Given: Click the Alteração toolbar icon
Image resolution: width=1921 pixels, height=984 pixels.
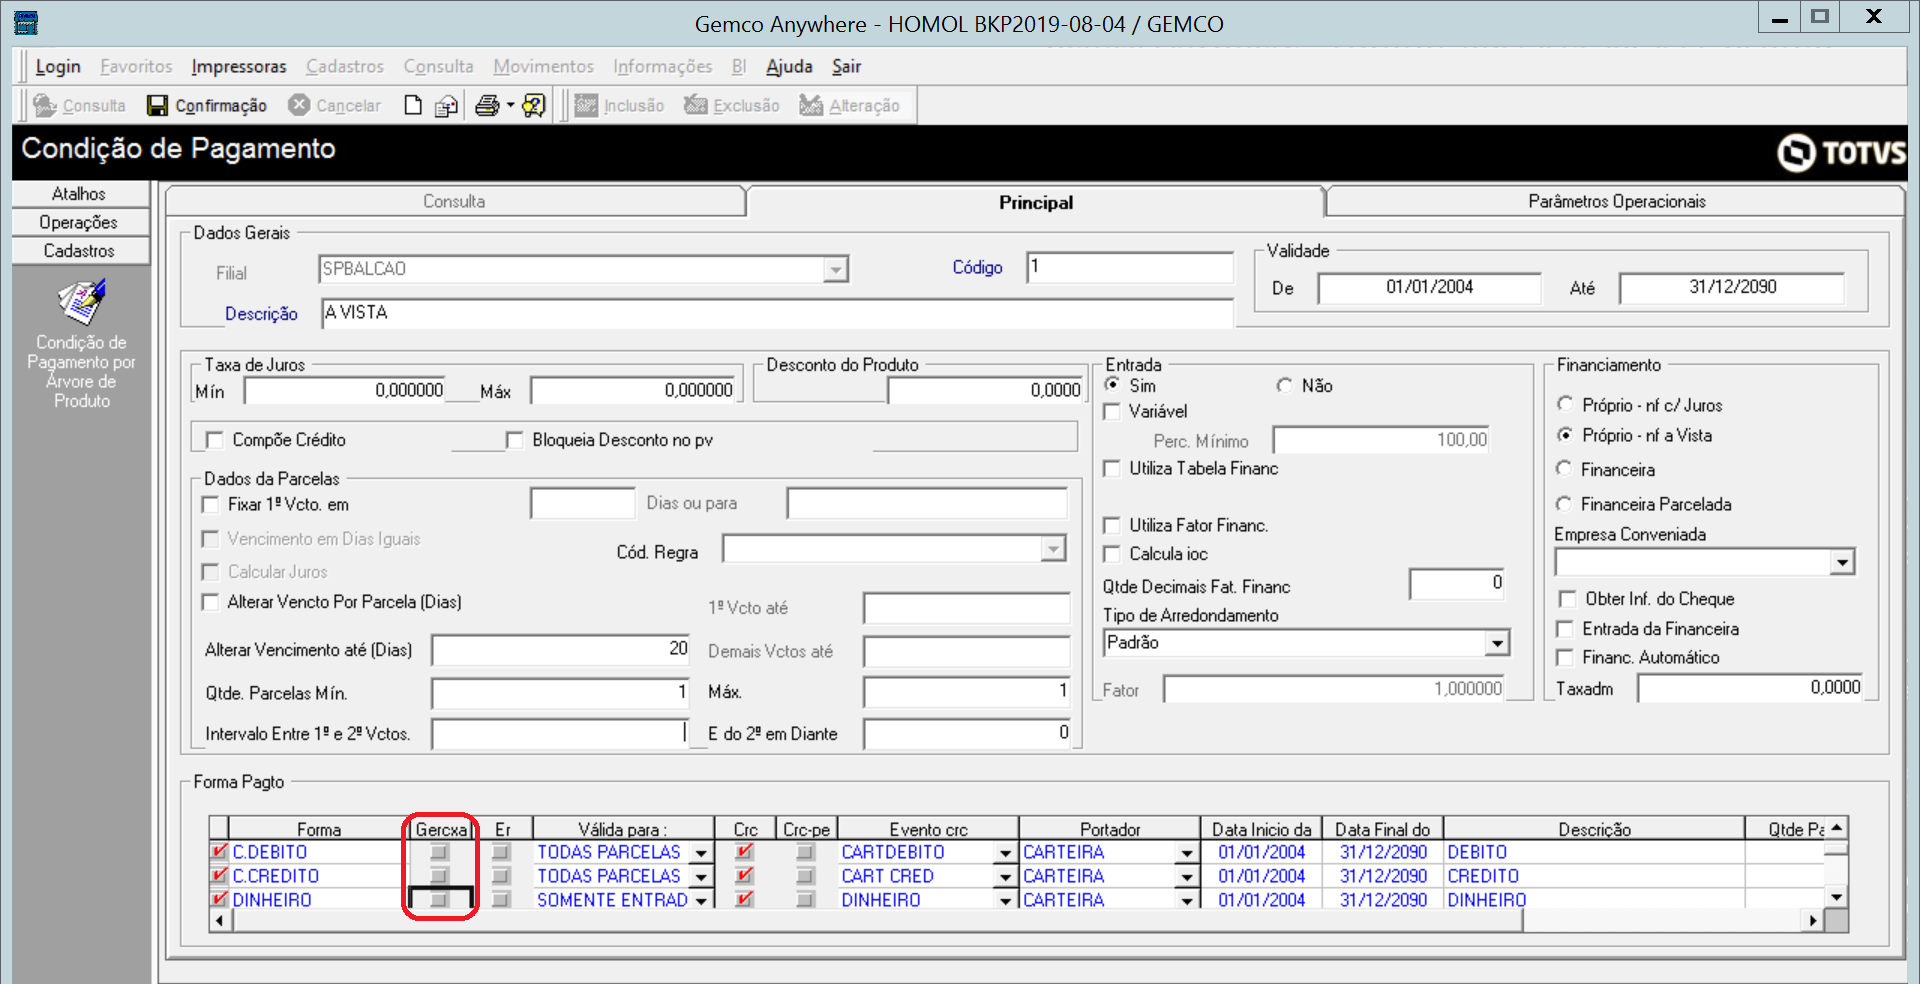Looking at the screenshot, I should click(x=811, y=105).
